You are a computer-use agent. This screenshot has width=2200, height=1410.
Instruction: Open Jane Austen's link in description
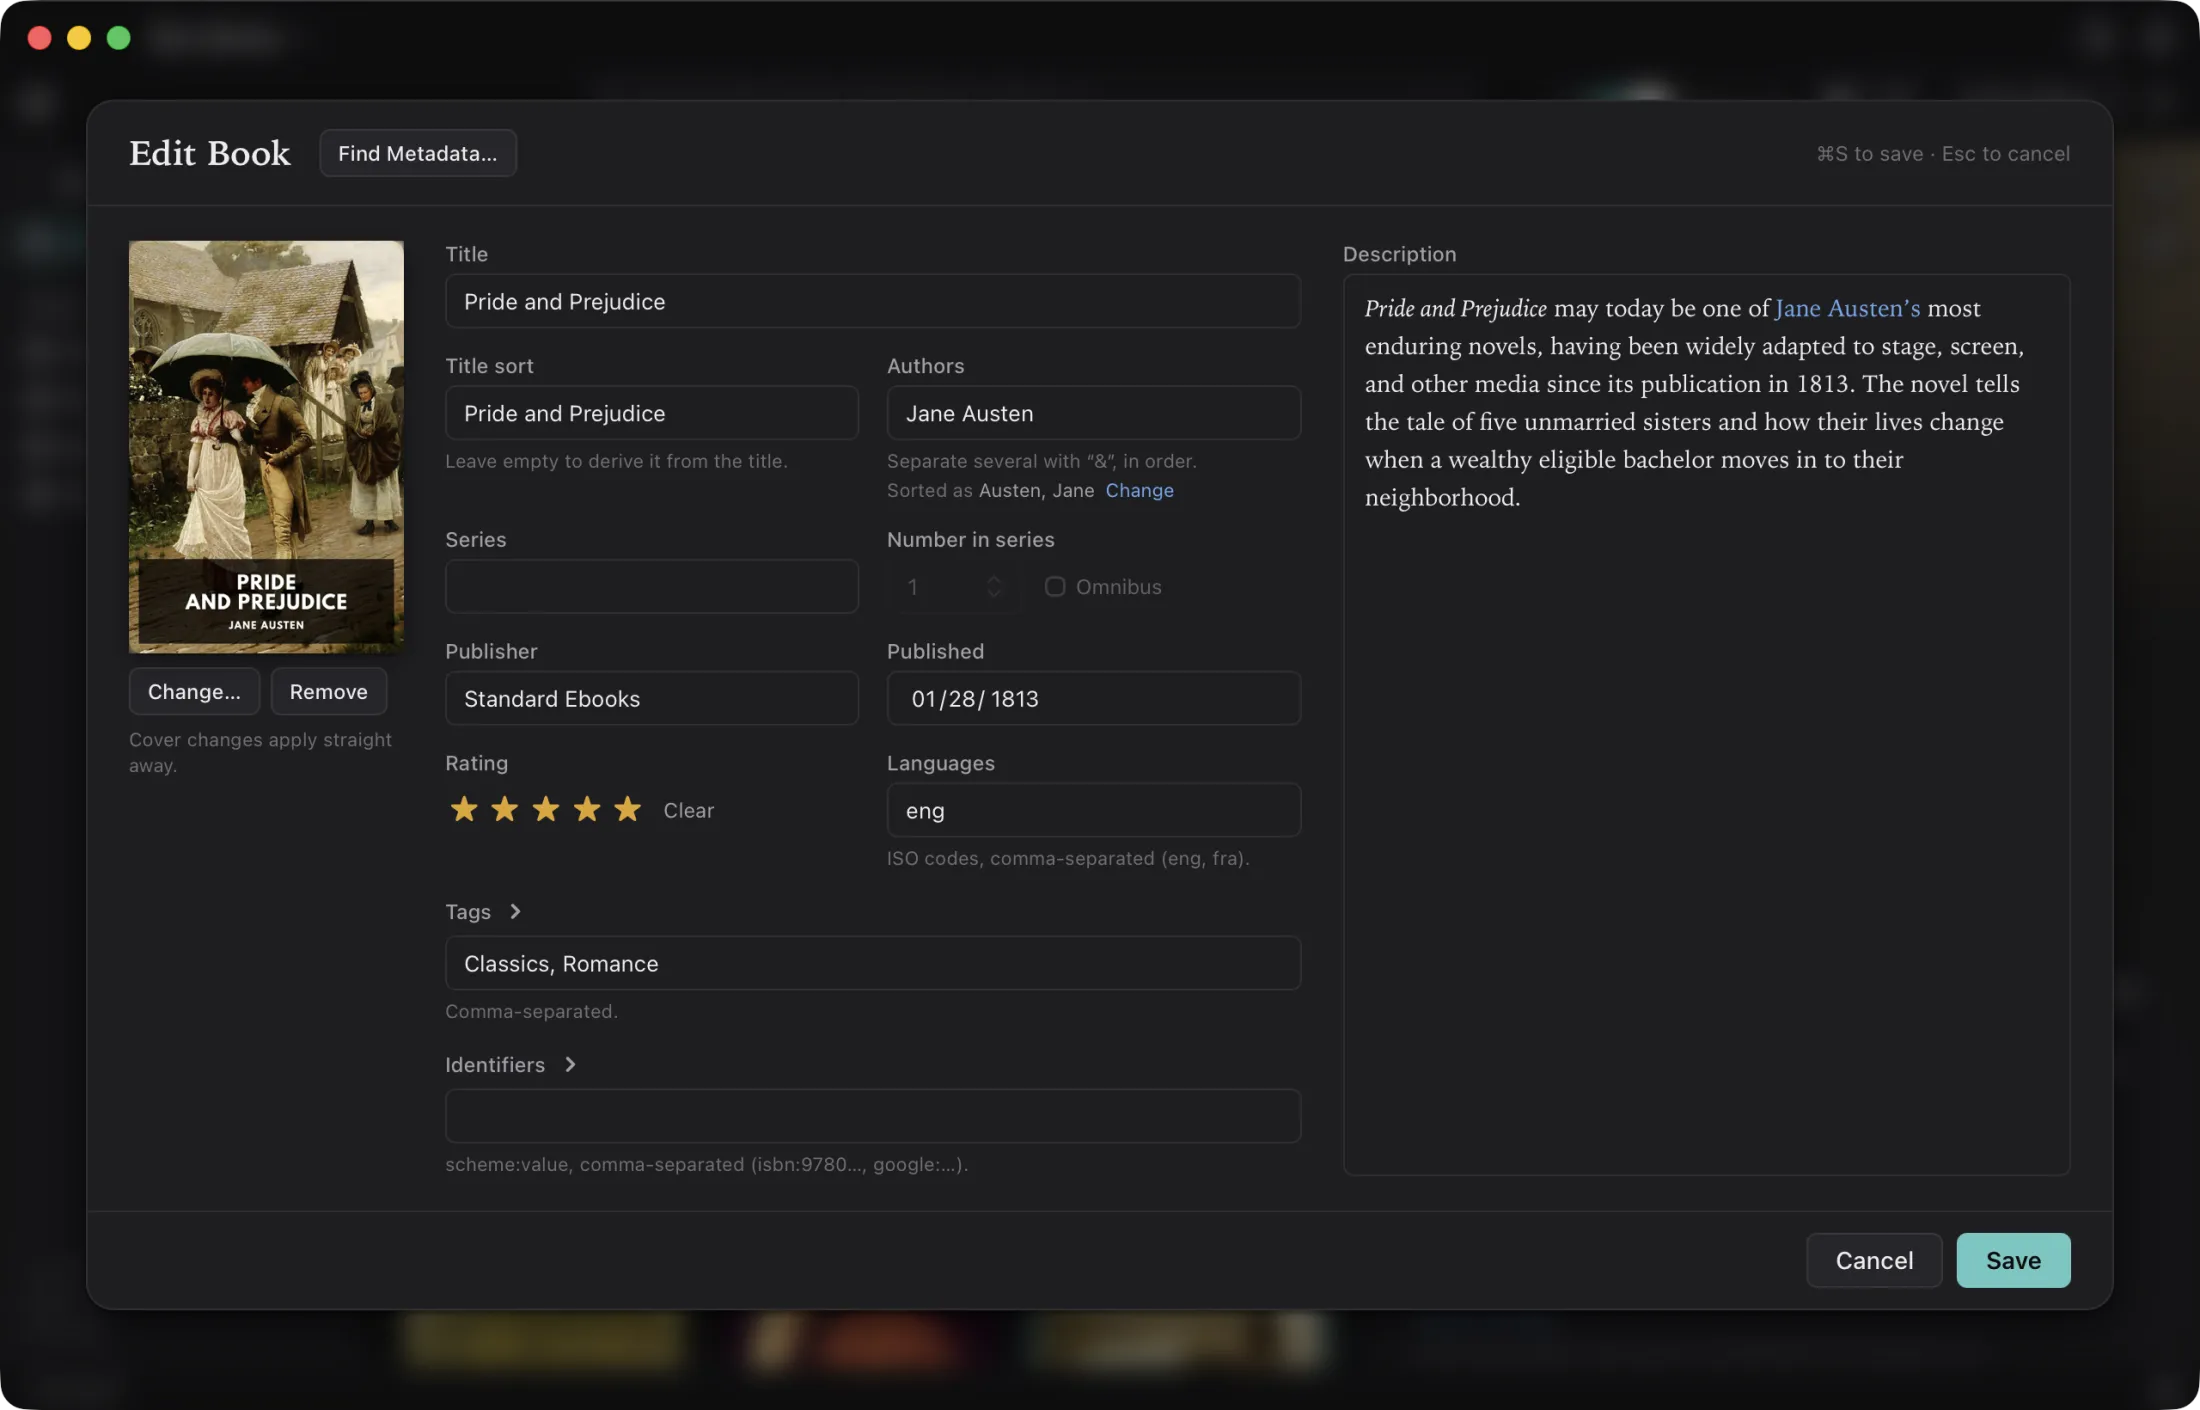pos(1846,308)
